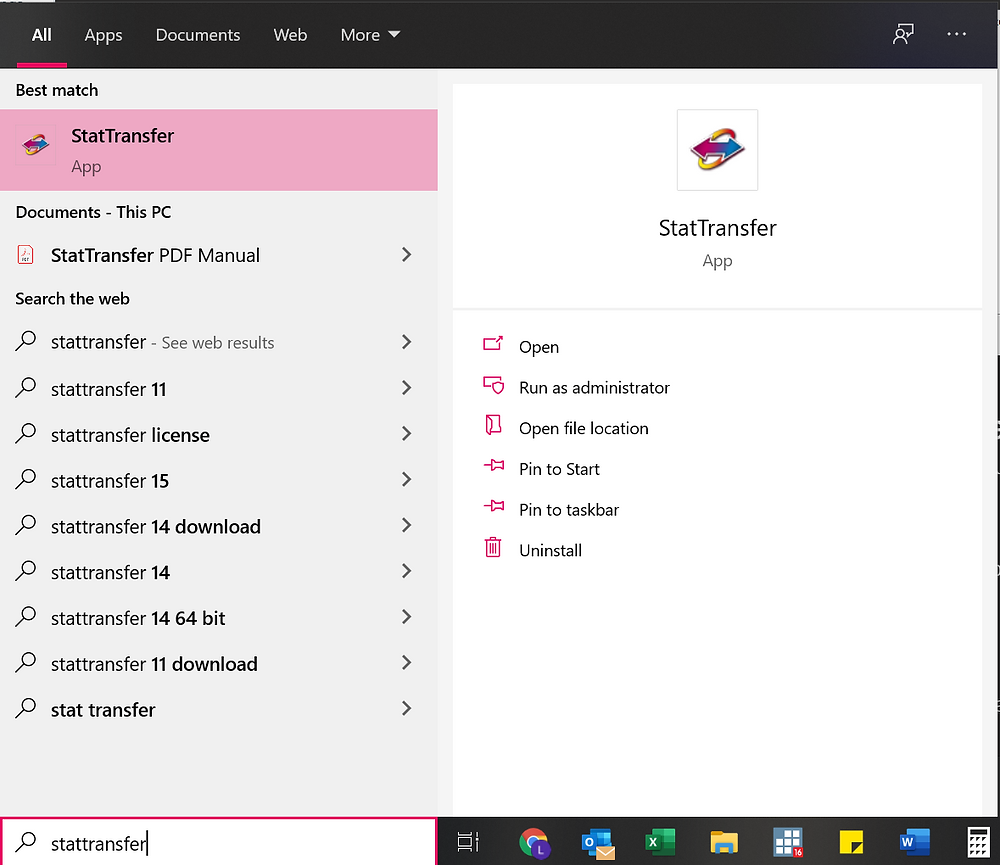Open Word from the taskbar

pyautogui.click(x=914, y=842)
